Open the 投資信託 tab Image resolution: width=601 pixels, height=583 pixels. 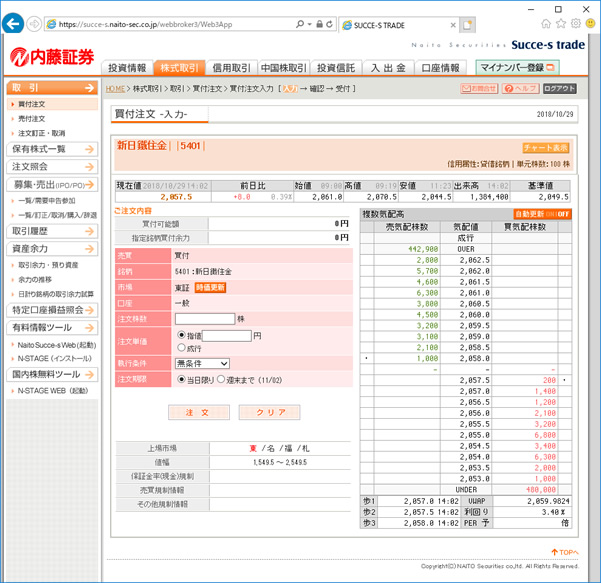(x=336, y=68)
